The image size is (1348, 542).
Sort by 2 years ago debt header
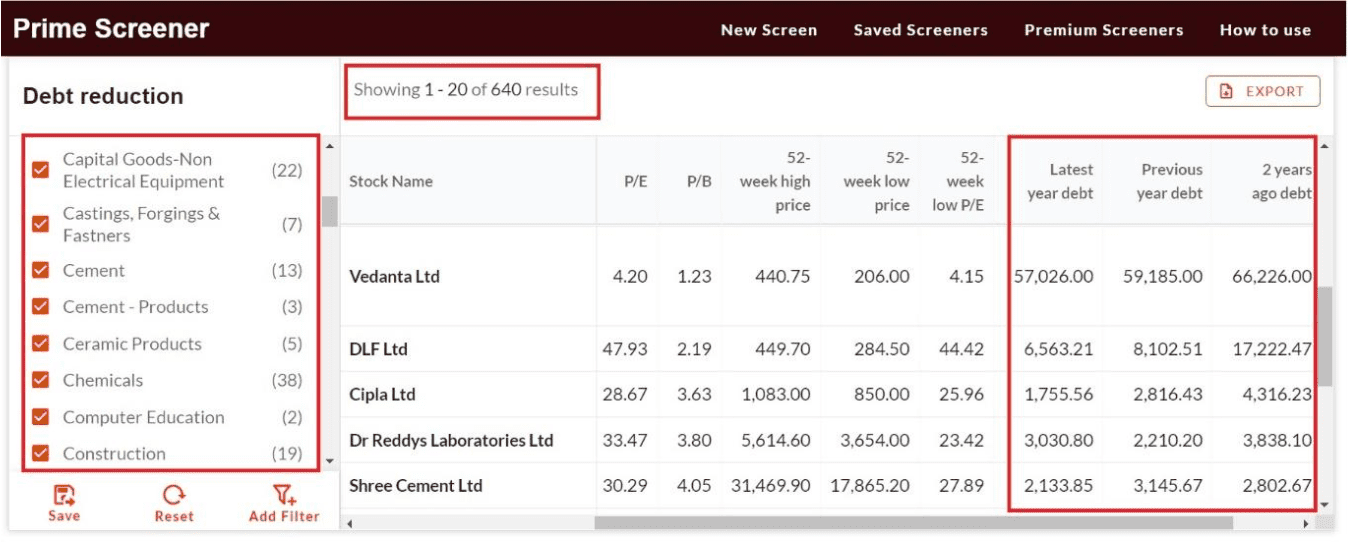pos(1281,182)
